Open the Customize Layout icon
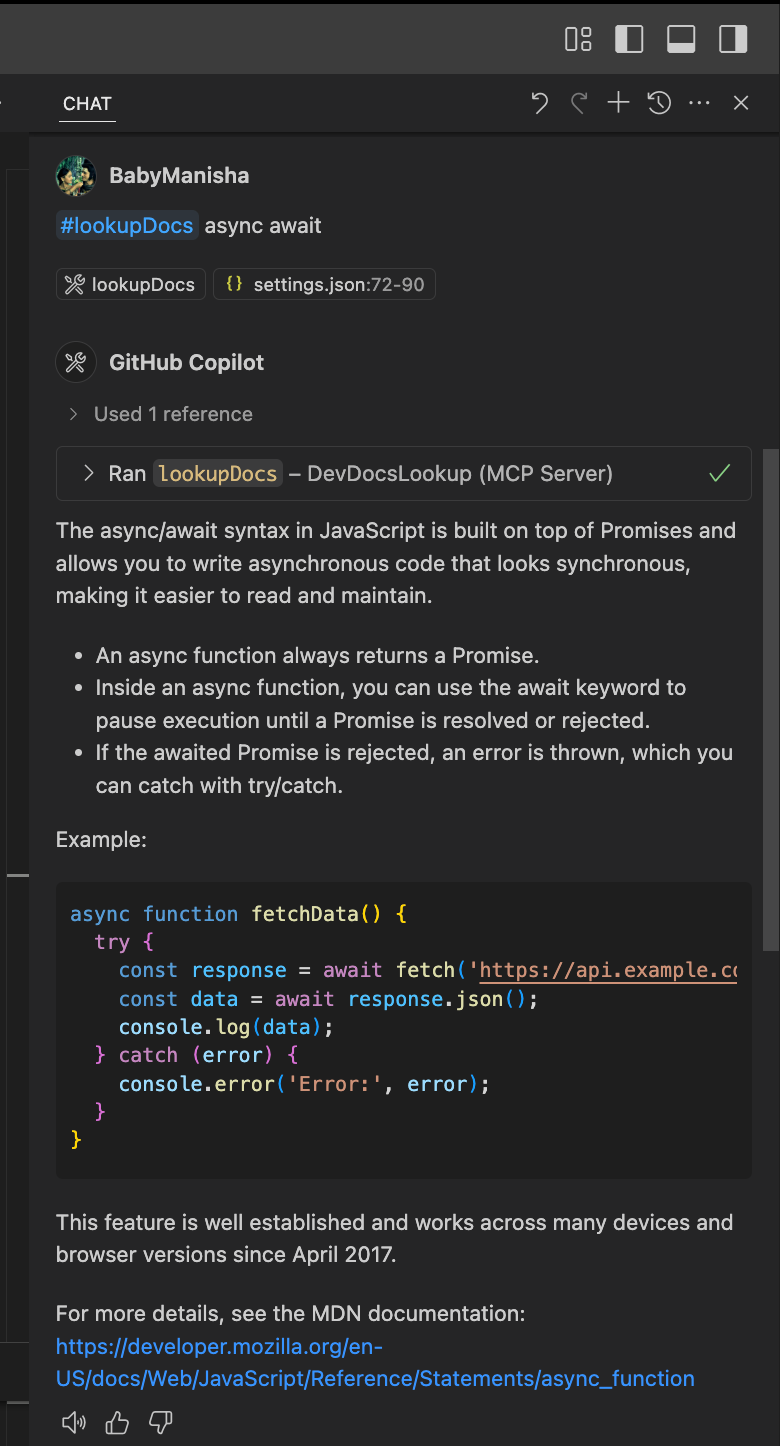Screen dimensions: 780x1446 (578, 39)
